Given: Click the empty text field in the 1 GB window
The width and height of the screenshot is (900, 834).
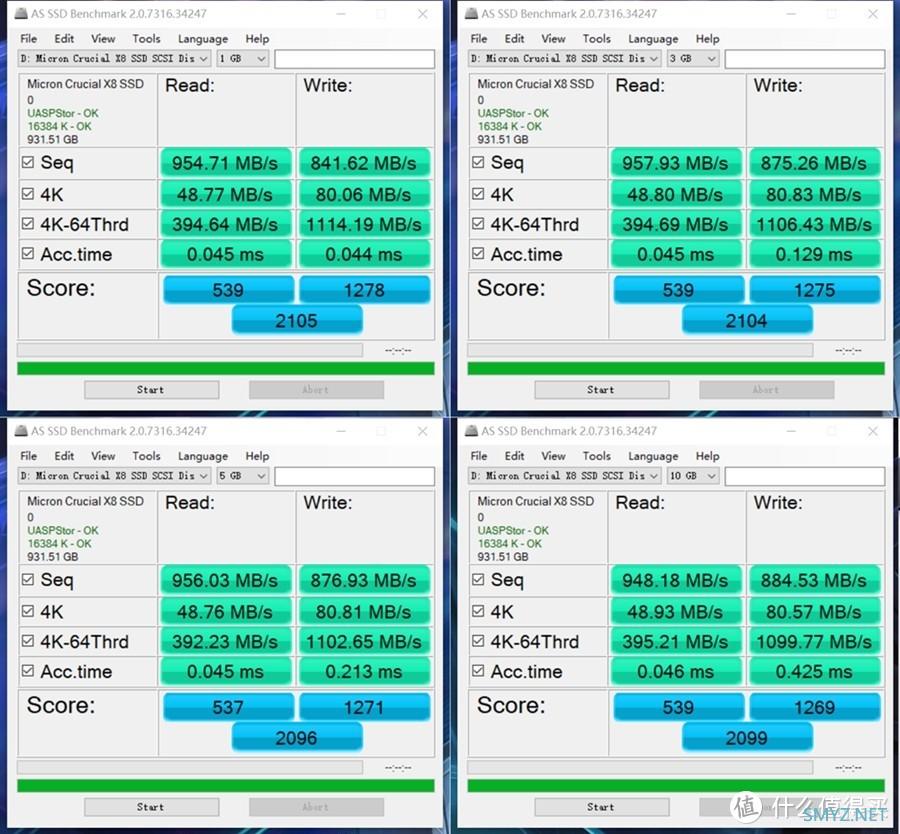Looking at the screenshot, I should (x=354, y=59).
